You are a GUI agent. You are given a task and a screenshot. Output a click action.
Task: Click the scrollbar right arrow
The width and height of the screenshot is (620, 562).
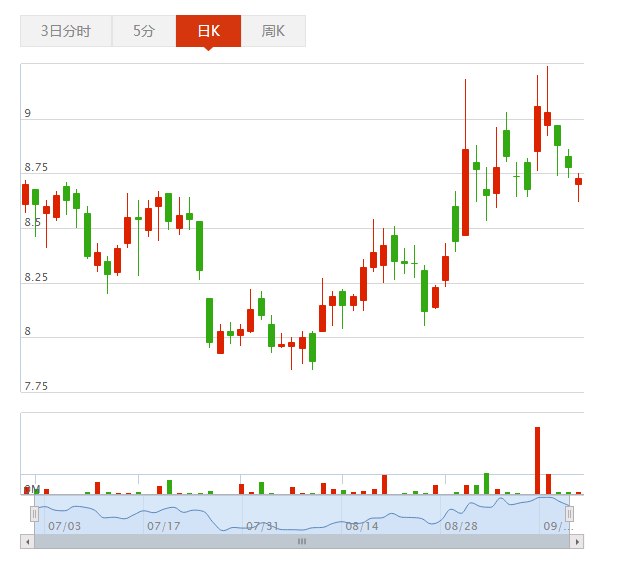(x=576, y=541)
